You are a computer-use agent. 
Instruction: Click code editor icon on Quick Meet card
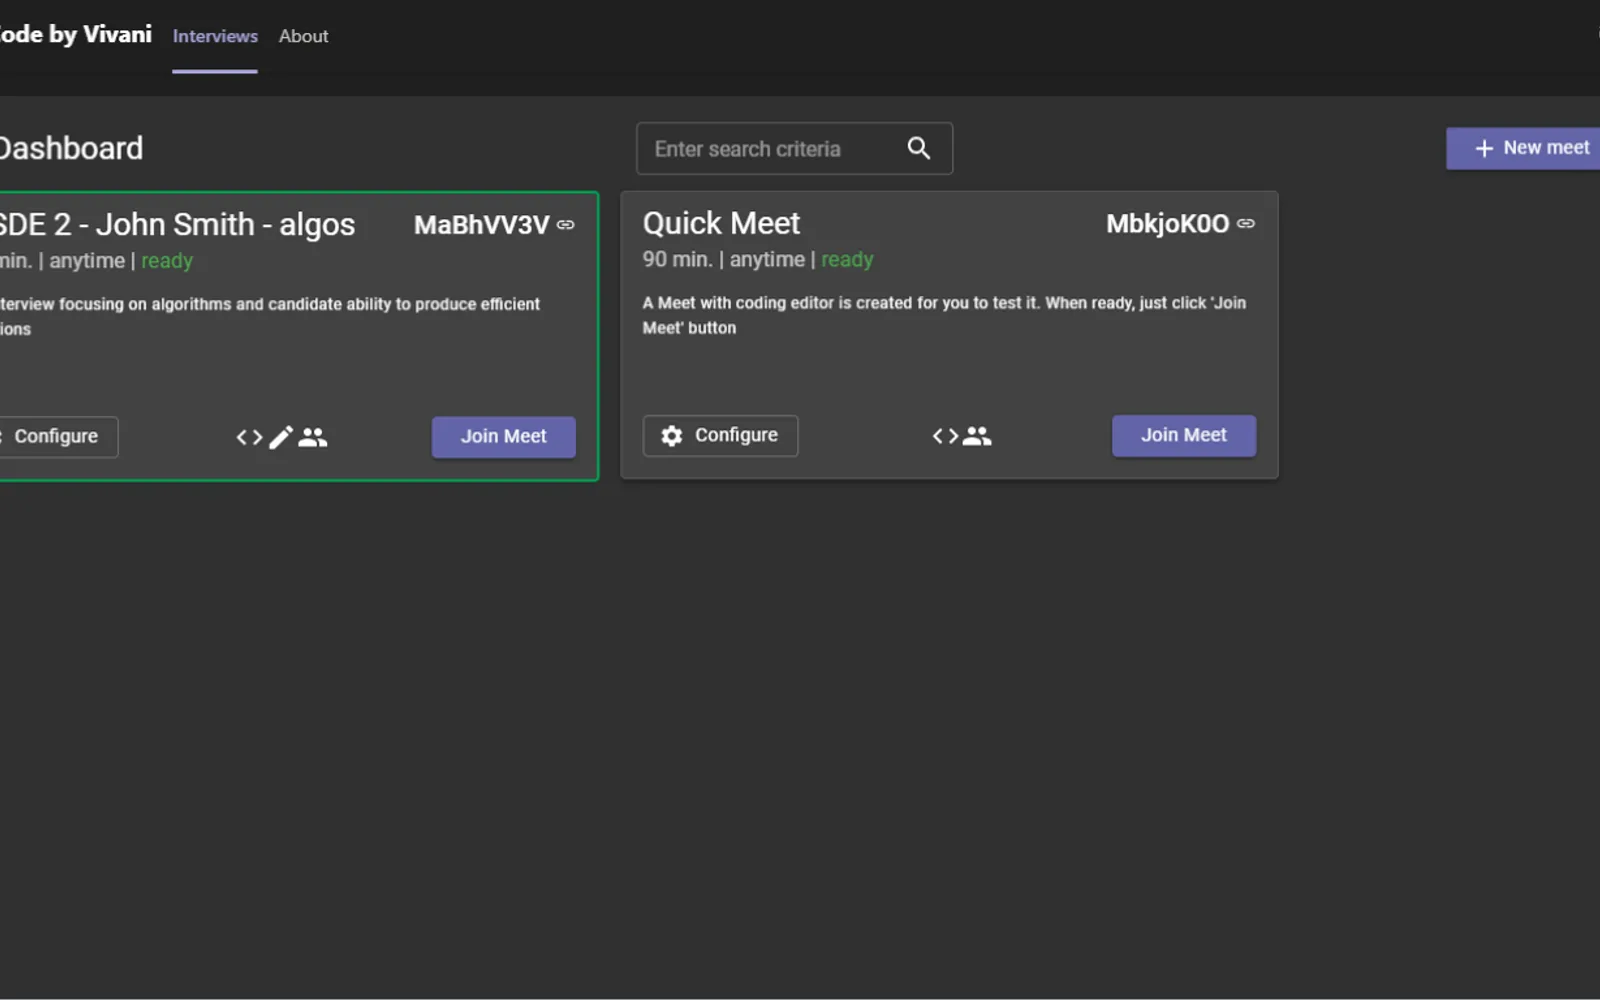point(945,435)
